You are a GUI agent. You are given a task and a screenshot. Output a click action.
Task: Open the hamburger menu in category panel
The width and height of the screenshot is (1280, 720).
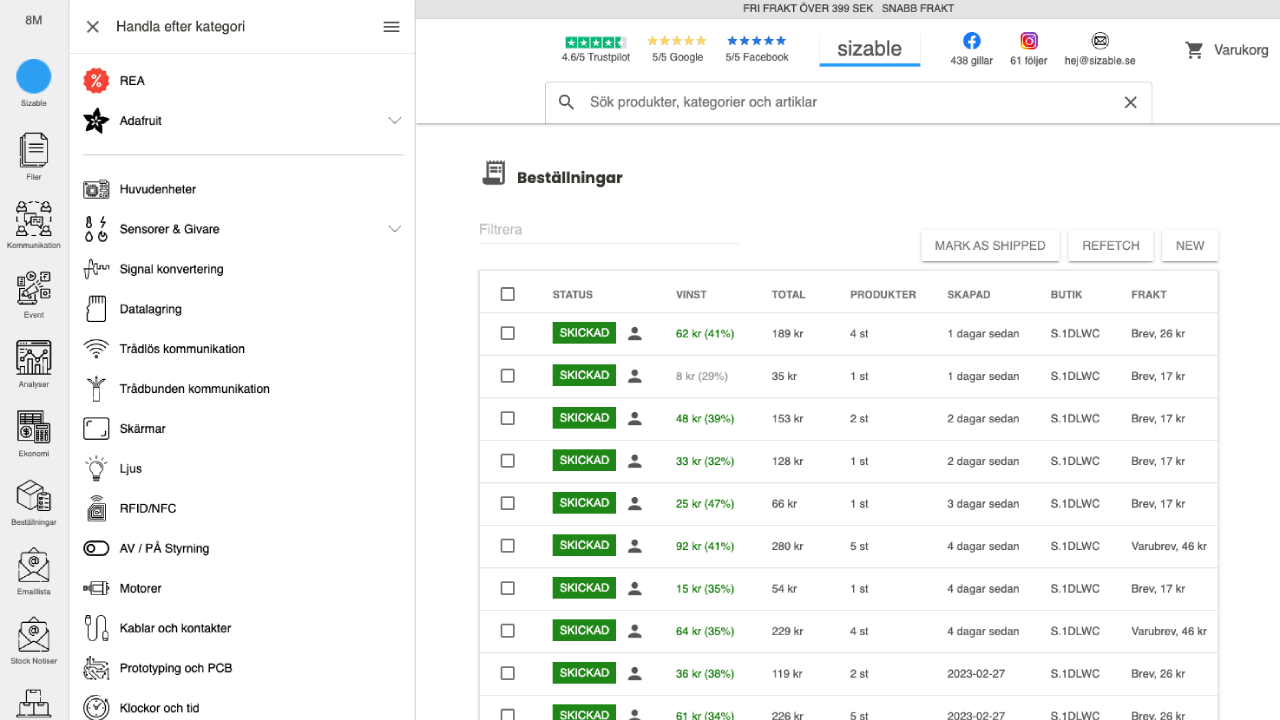click(x=392, y=27)
